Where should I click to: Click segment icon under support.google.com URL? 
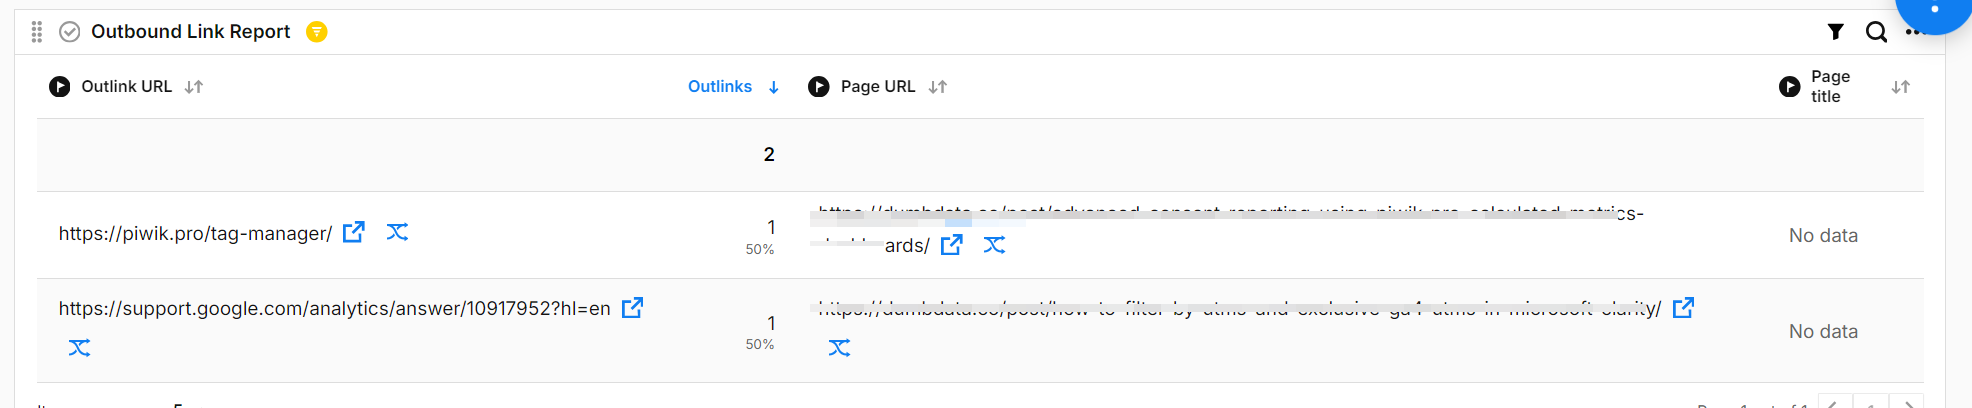(79, 347)
